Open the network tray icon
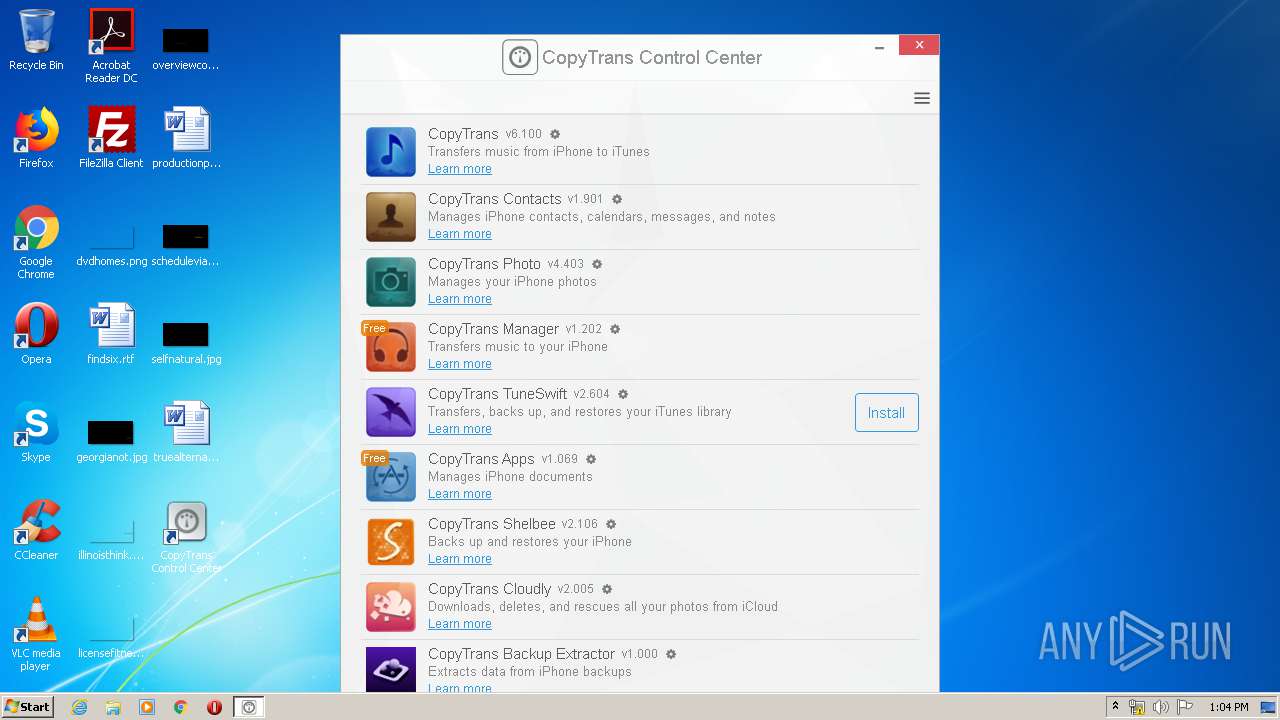 point(1137,707)
